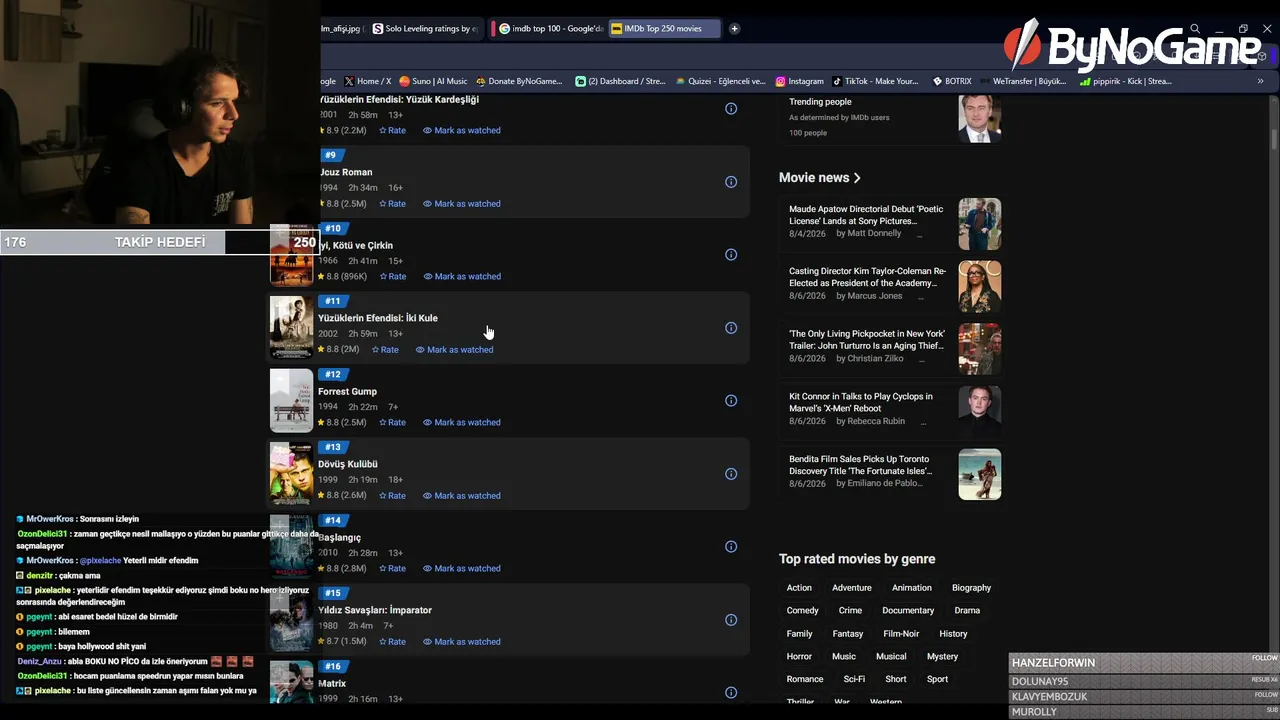
Task: Open pippirik Kick bookmark
Action: coord(1125,81)
